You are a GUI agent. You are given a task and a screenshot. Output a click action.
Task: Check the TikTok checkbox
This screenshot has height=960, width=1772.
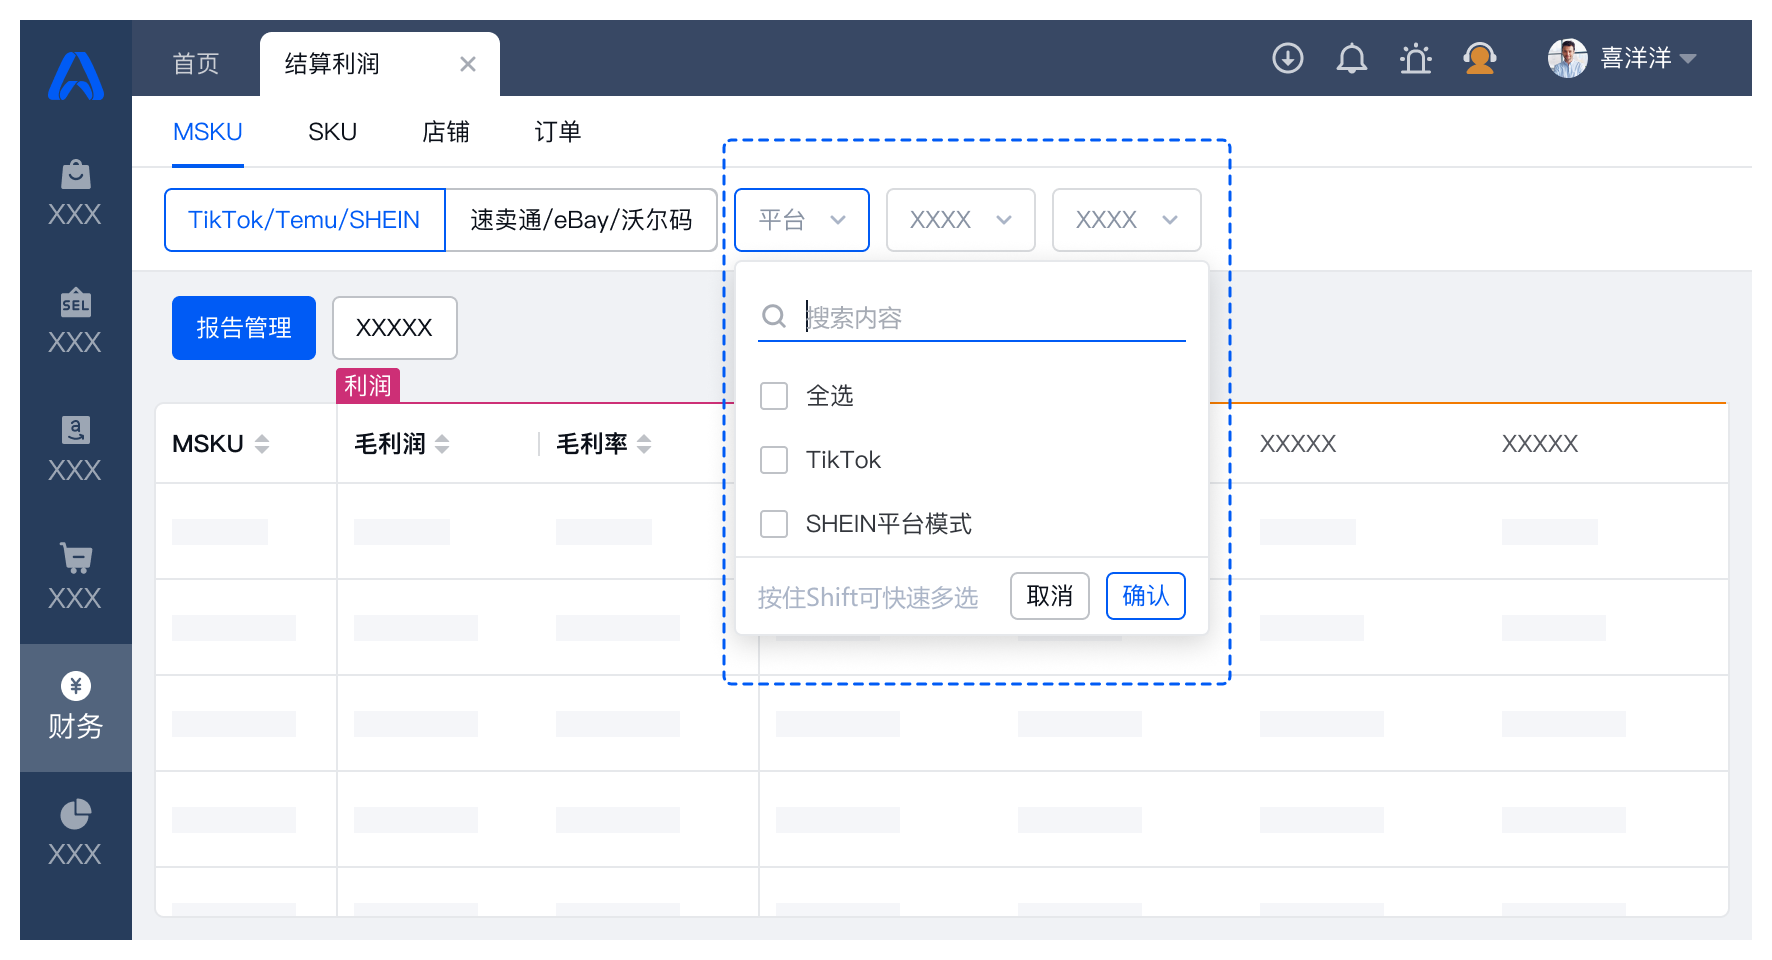tap(774, 460)
